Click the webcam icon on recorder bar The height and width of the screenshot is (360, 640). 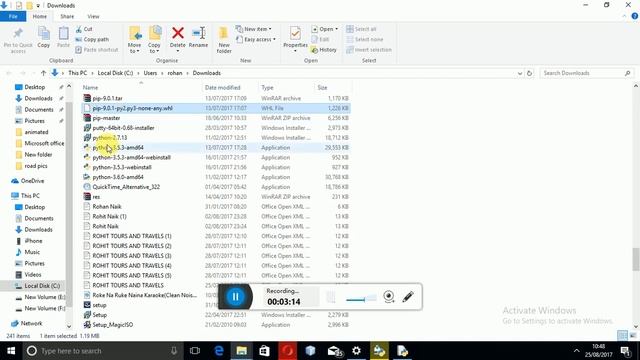coord(389,296)
